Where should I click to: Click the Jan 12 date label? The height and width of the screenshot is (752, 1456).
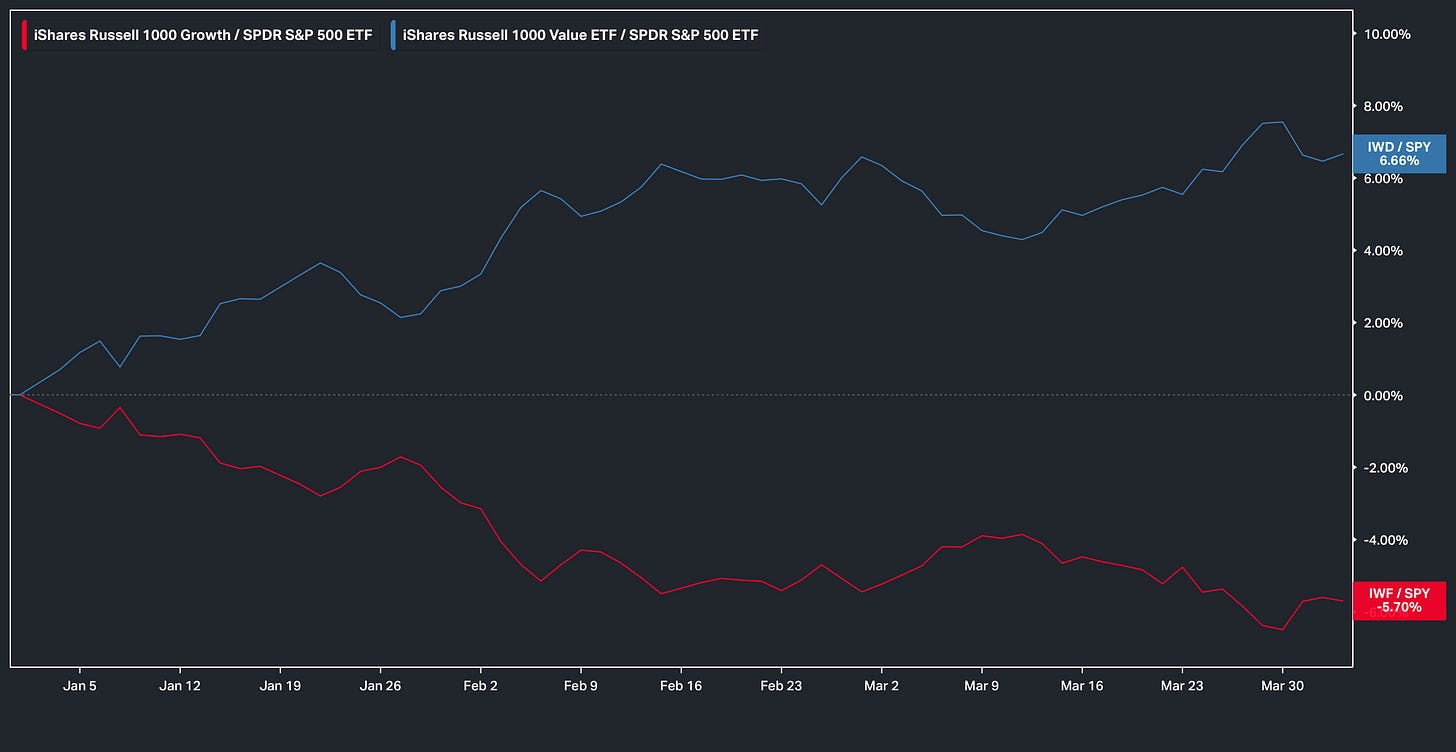click(x=179, y=686)
